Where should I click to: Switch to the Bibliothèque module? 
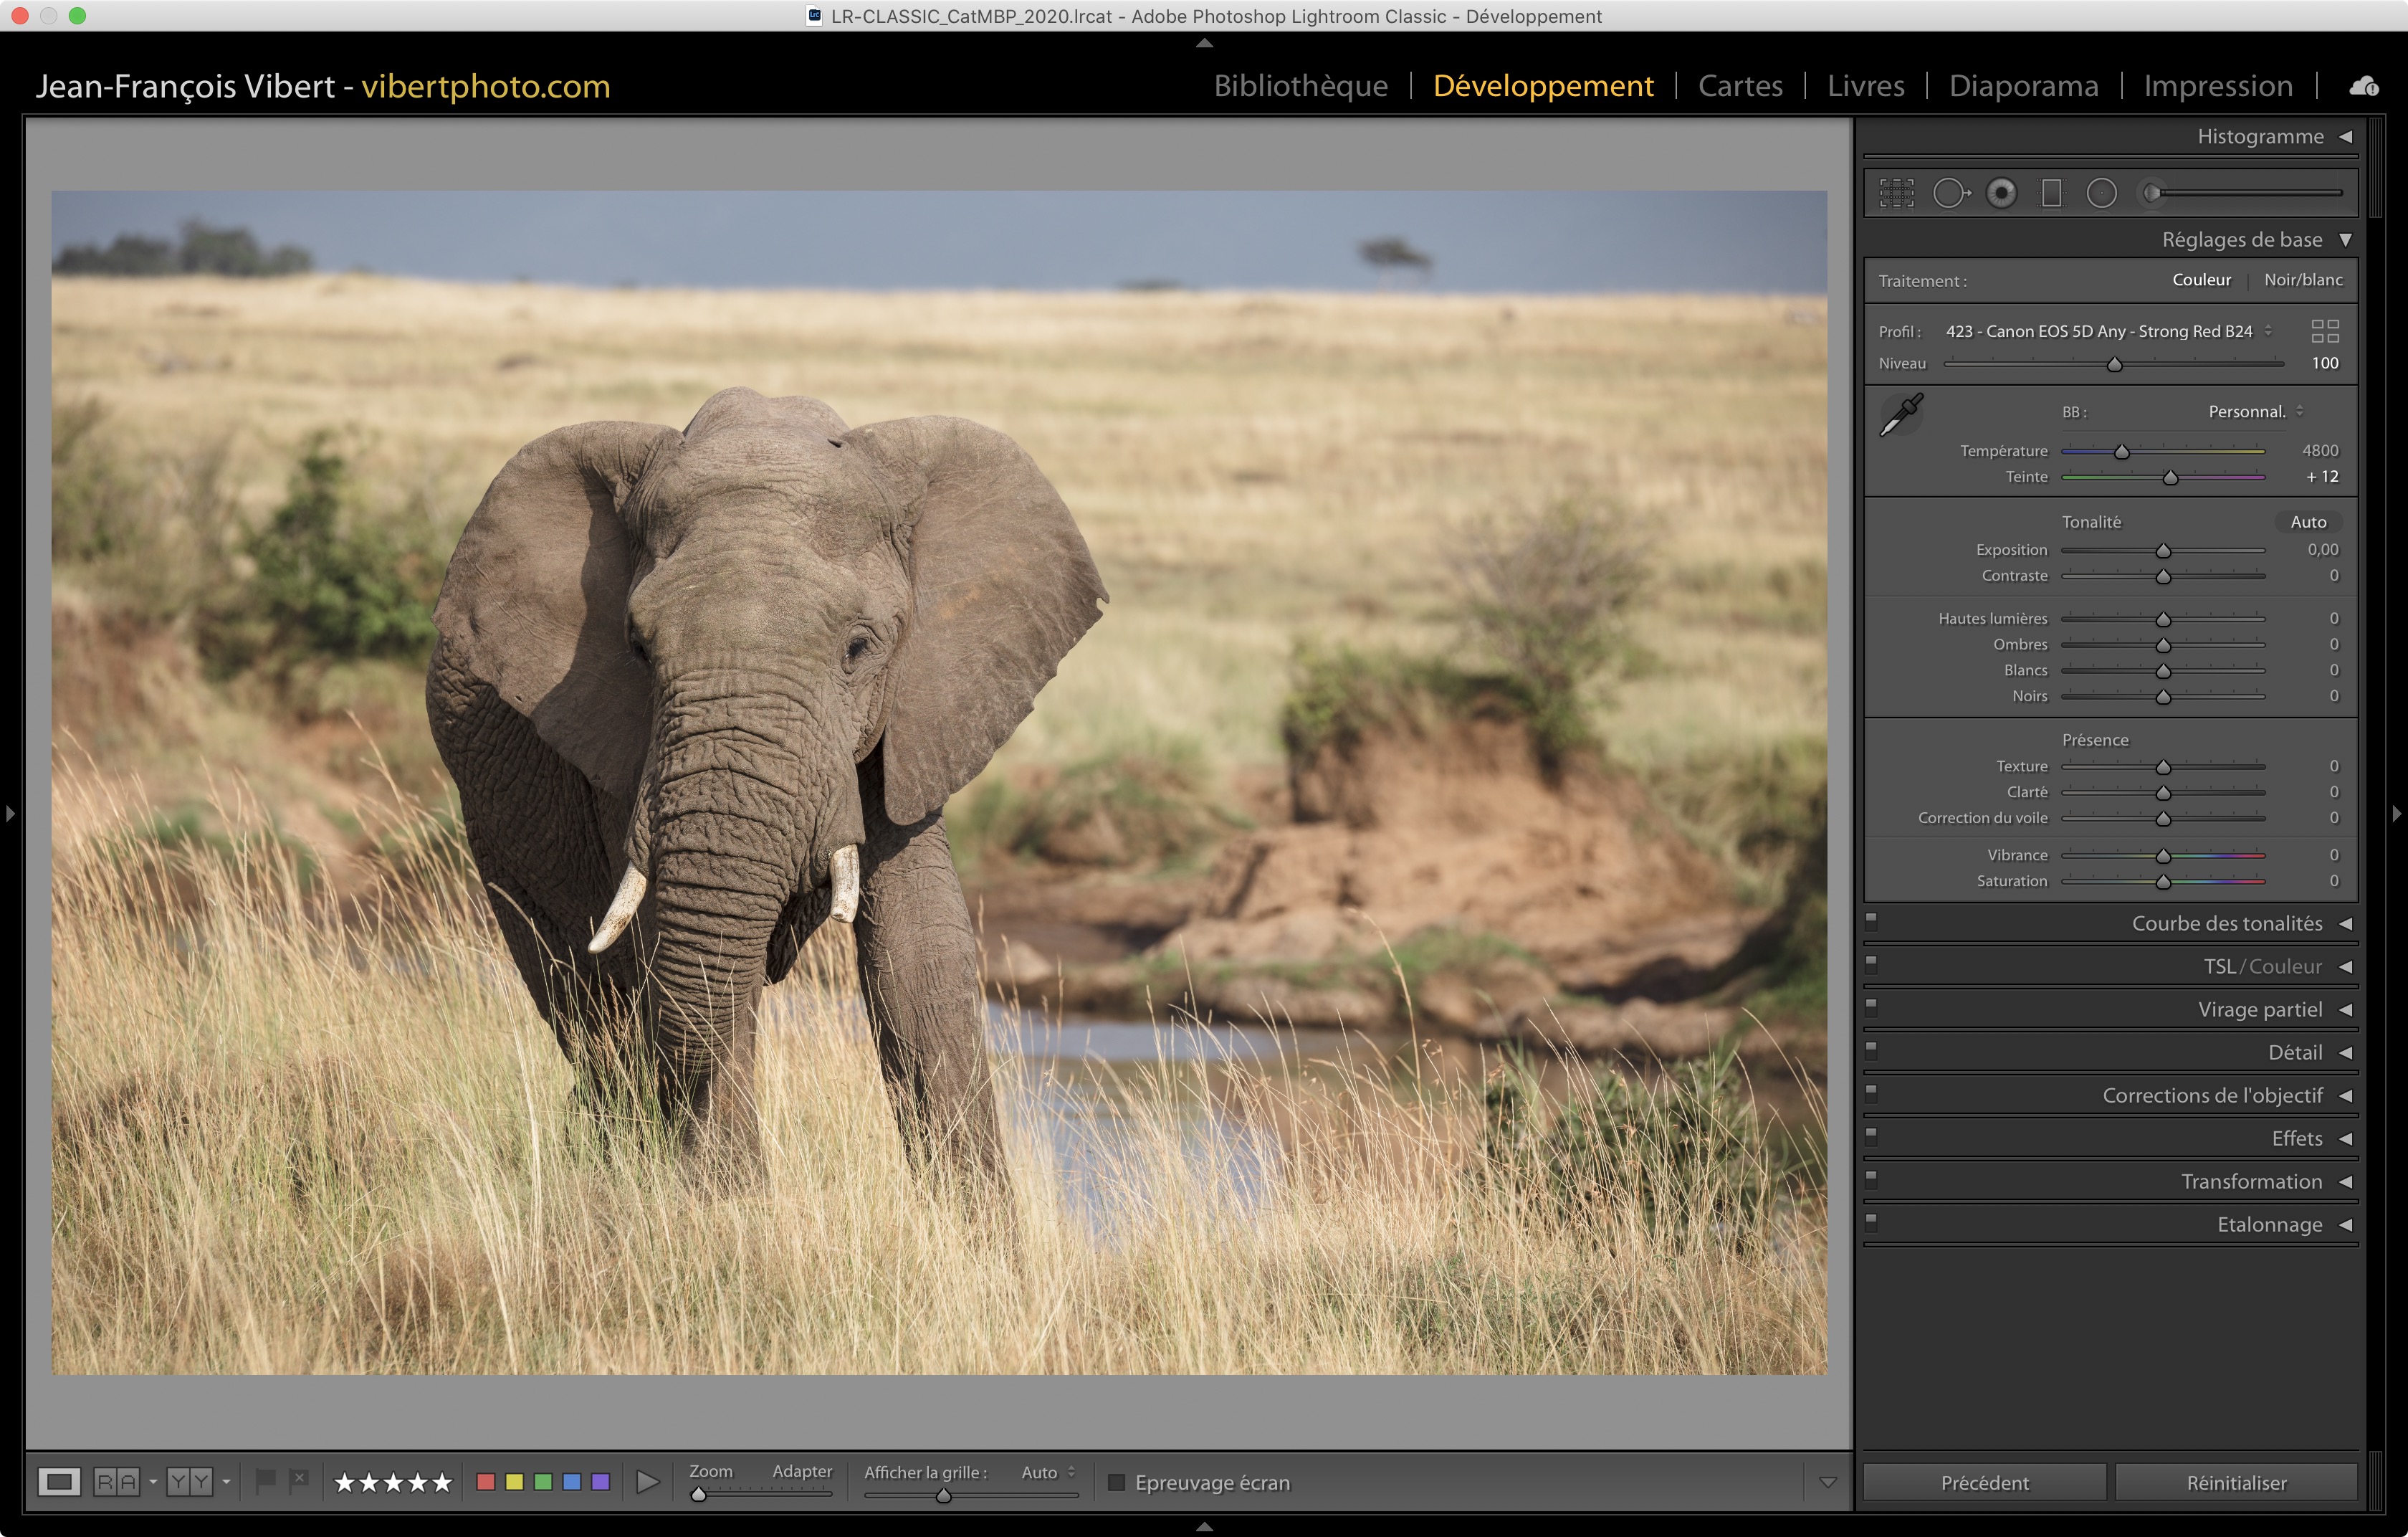pos(1300,86)
